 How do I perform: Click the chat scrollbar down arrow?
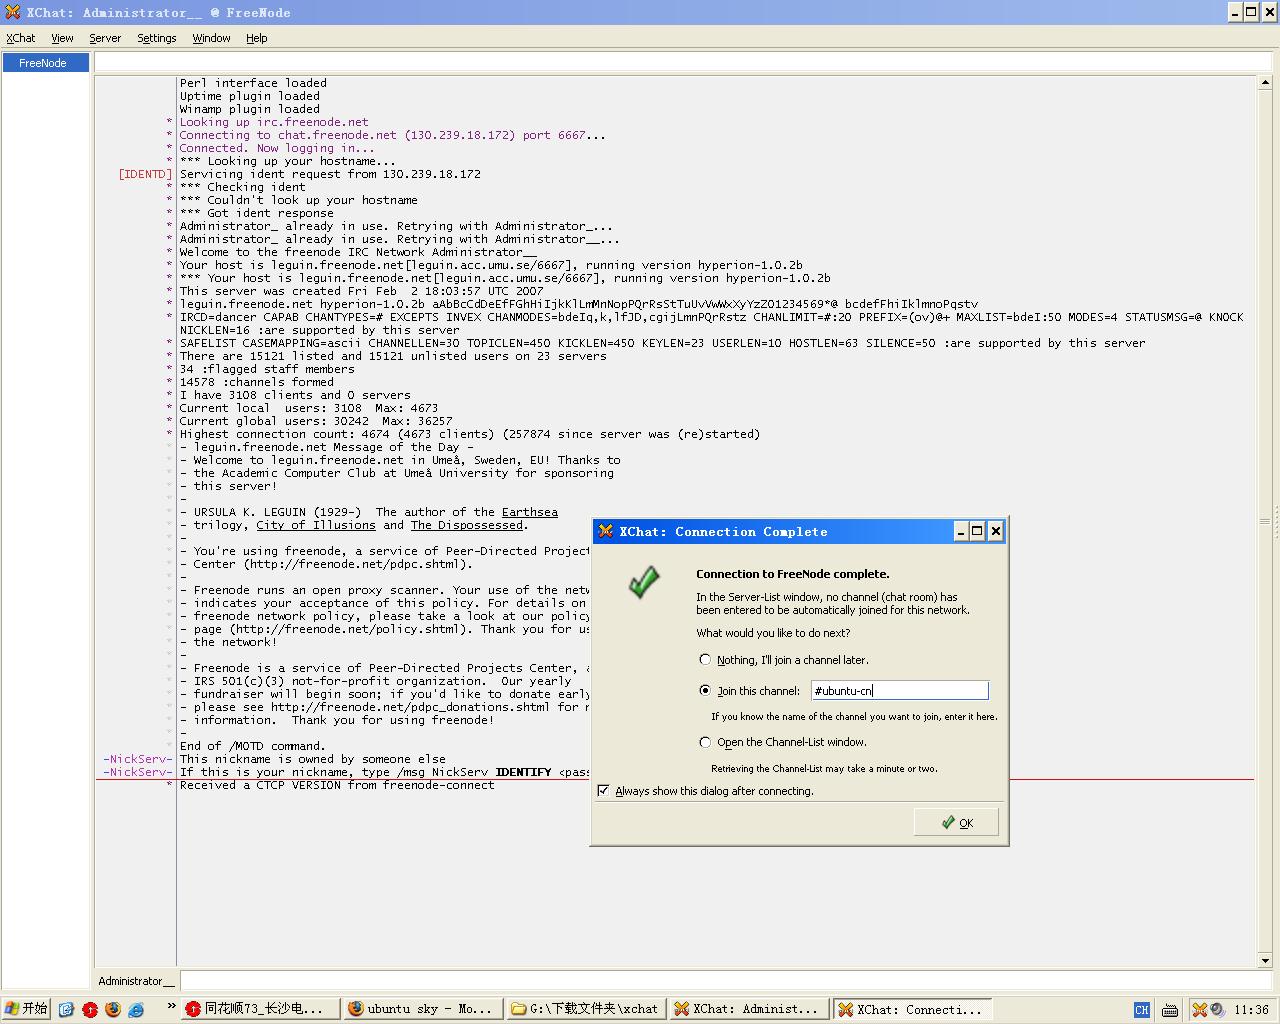[1265, 960]
